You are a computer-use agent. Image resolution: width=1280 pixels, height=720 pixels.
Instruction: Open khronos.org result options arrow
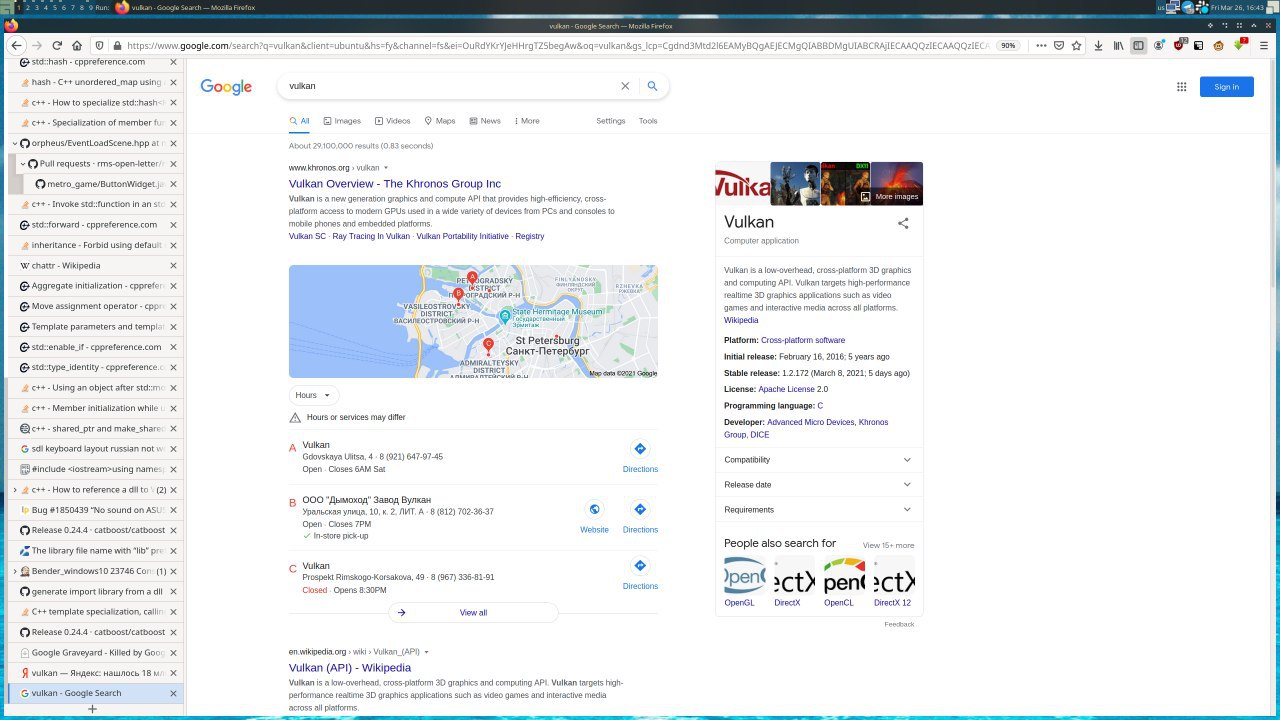point(386,168)
